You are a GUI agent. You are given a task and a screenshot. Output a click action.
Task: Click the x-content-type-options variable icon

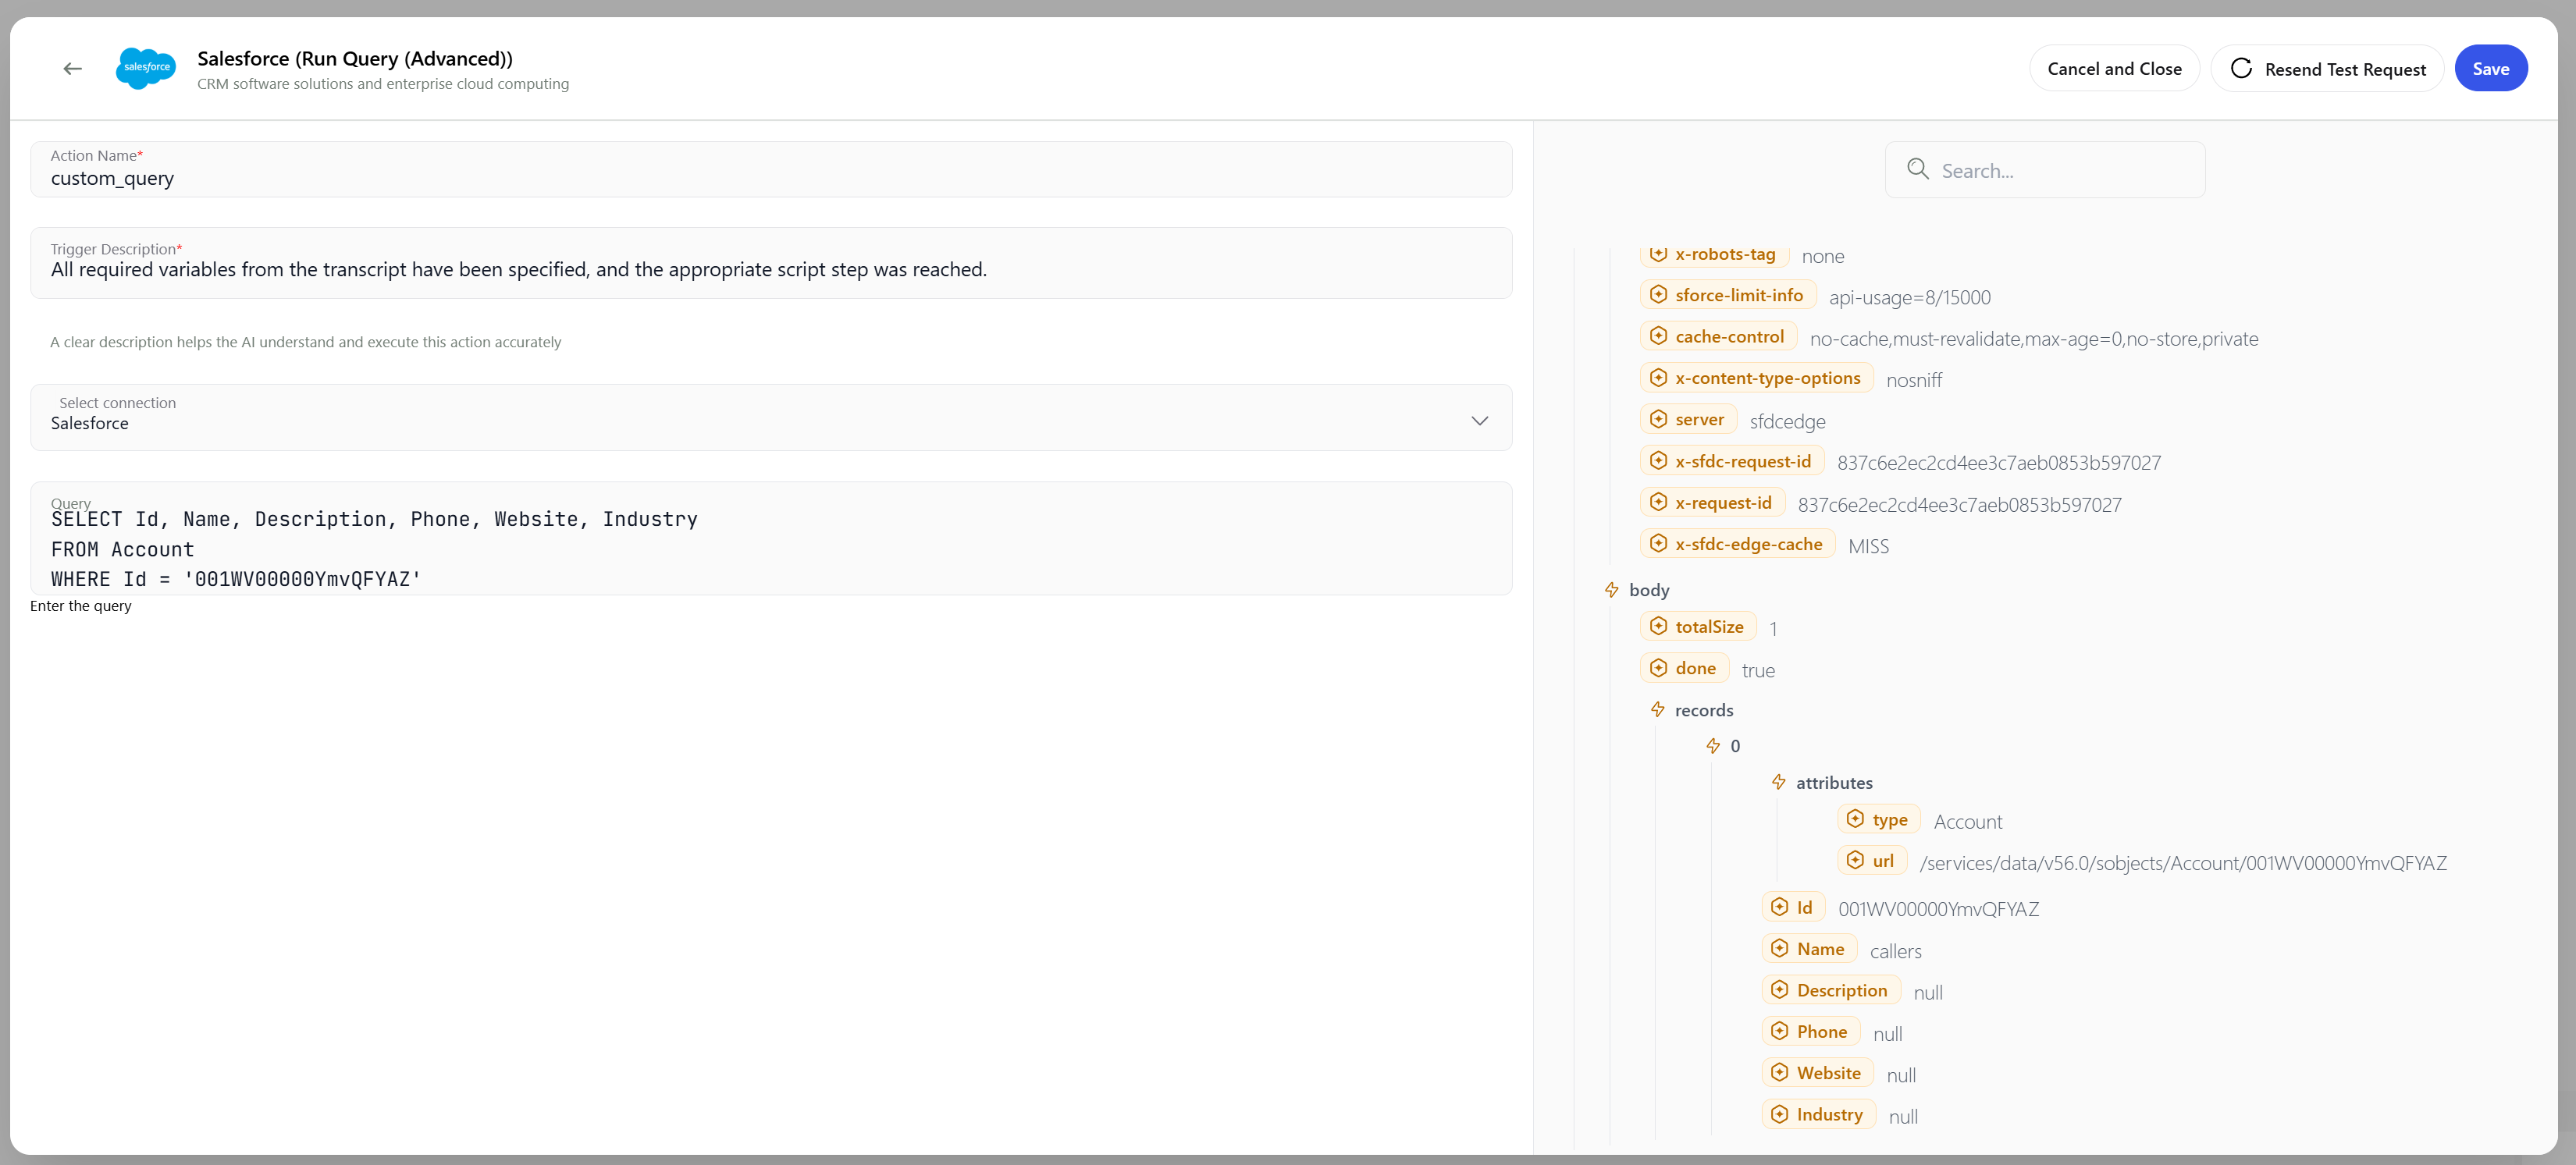1658,378
